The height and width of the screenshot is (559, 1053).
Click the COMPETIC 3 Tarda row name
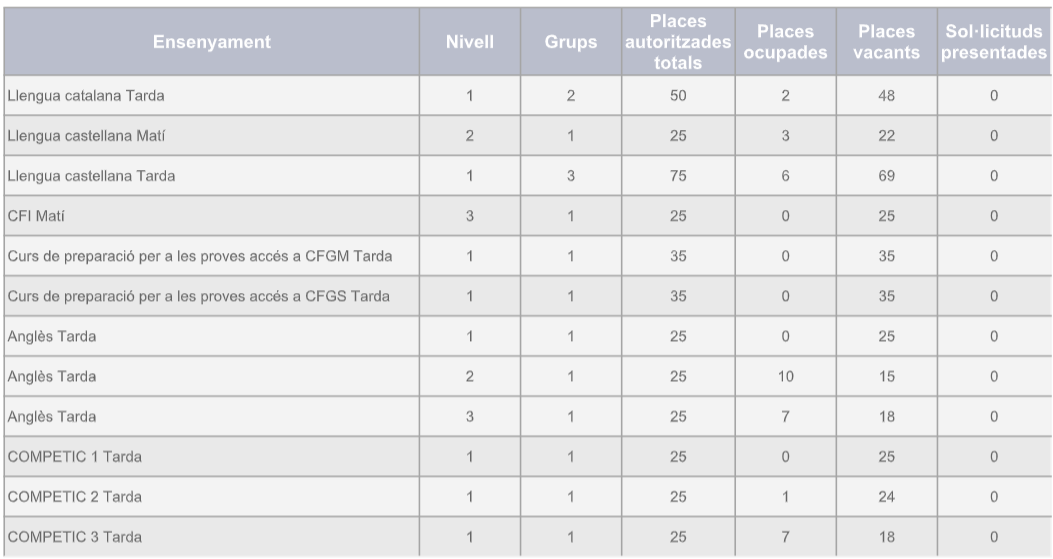[74, 537]
